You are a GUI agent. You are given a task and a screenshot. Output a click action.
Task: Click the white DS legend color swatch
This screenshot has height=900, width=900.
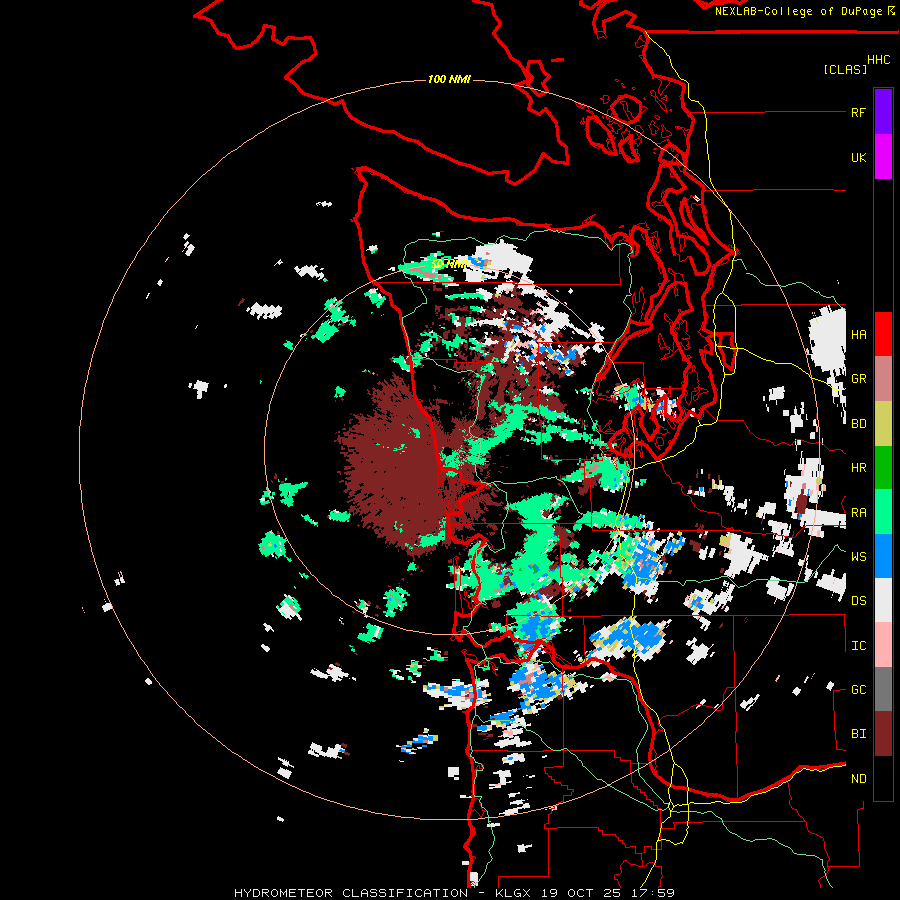click(883, 600)
